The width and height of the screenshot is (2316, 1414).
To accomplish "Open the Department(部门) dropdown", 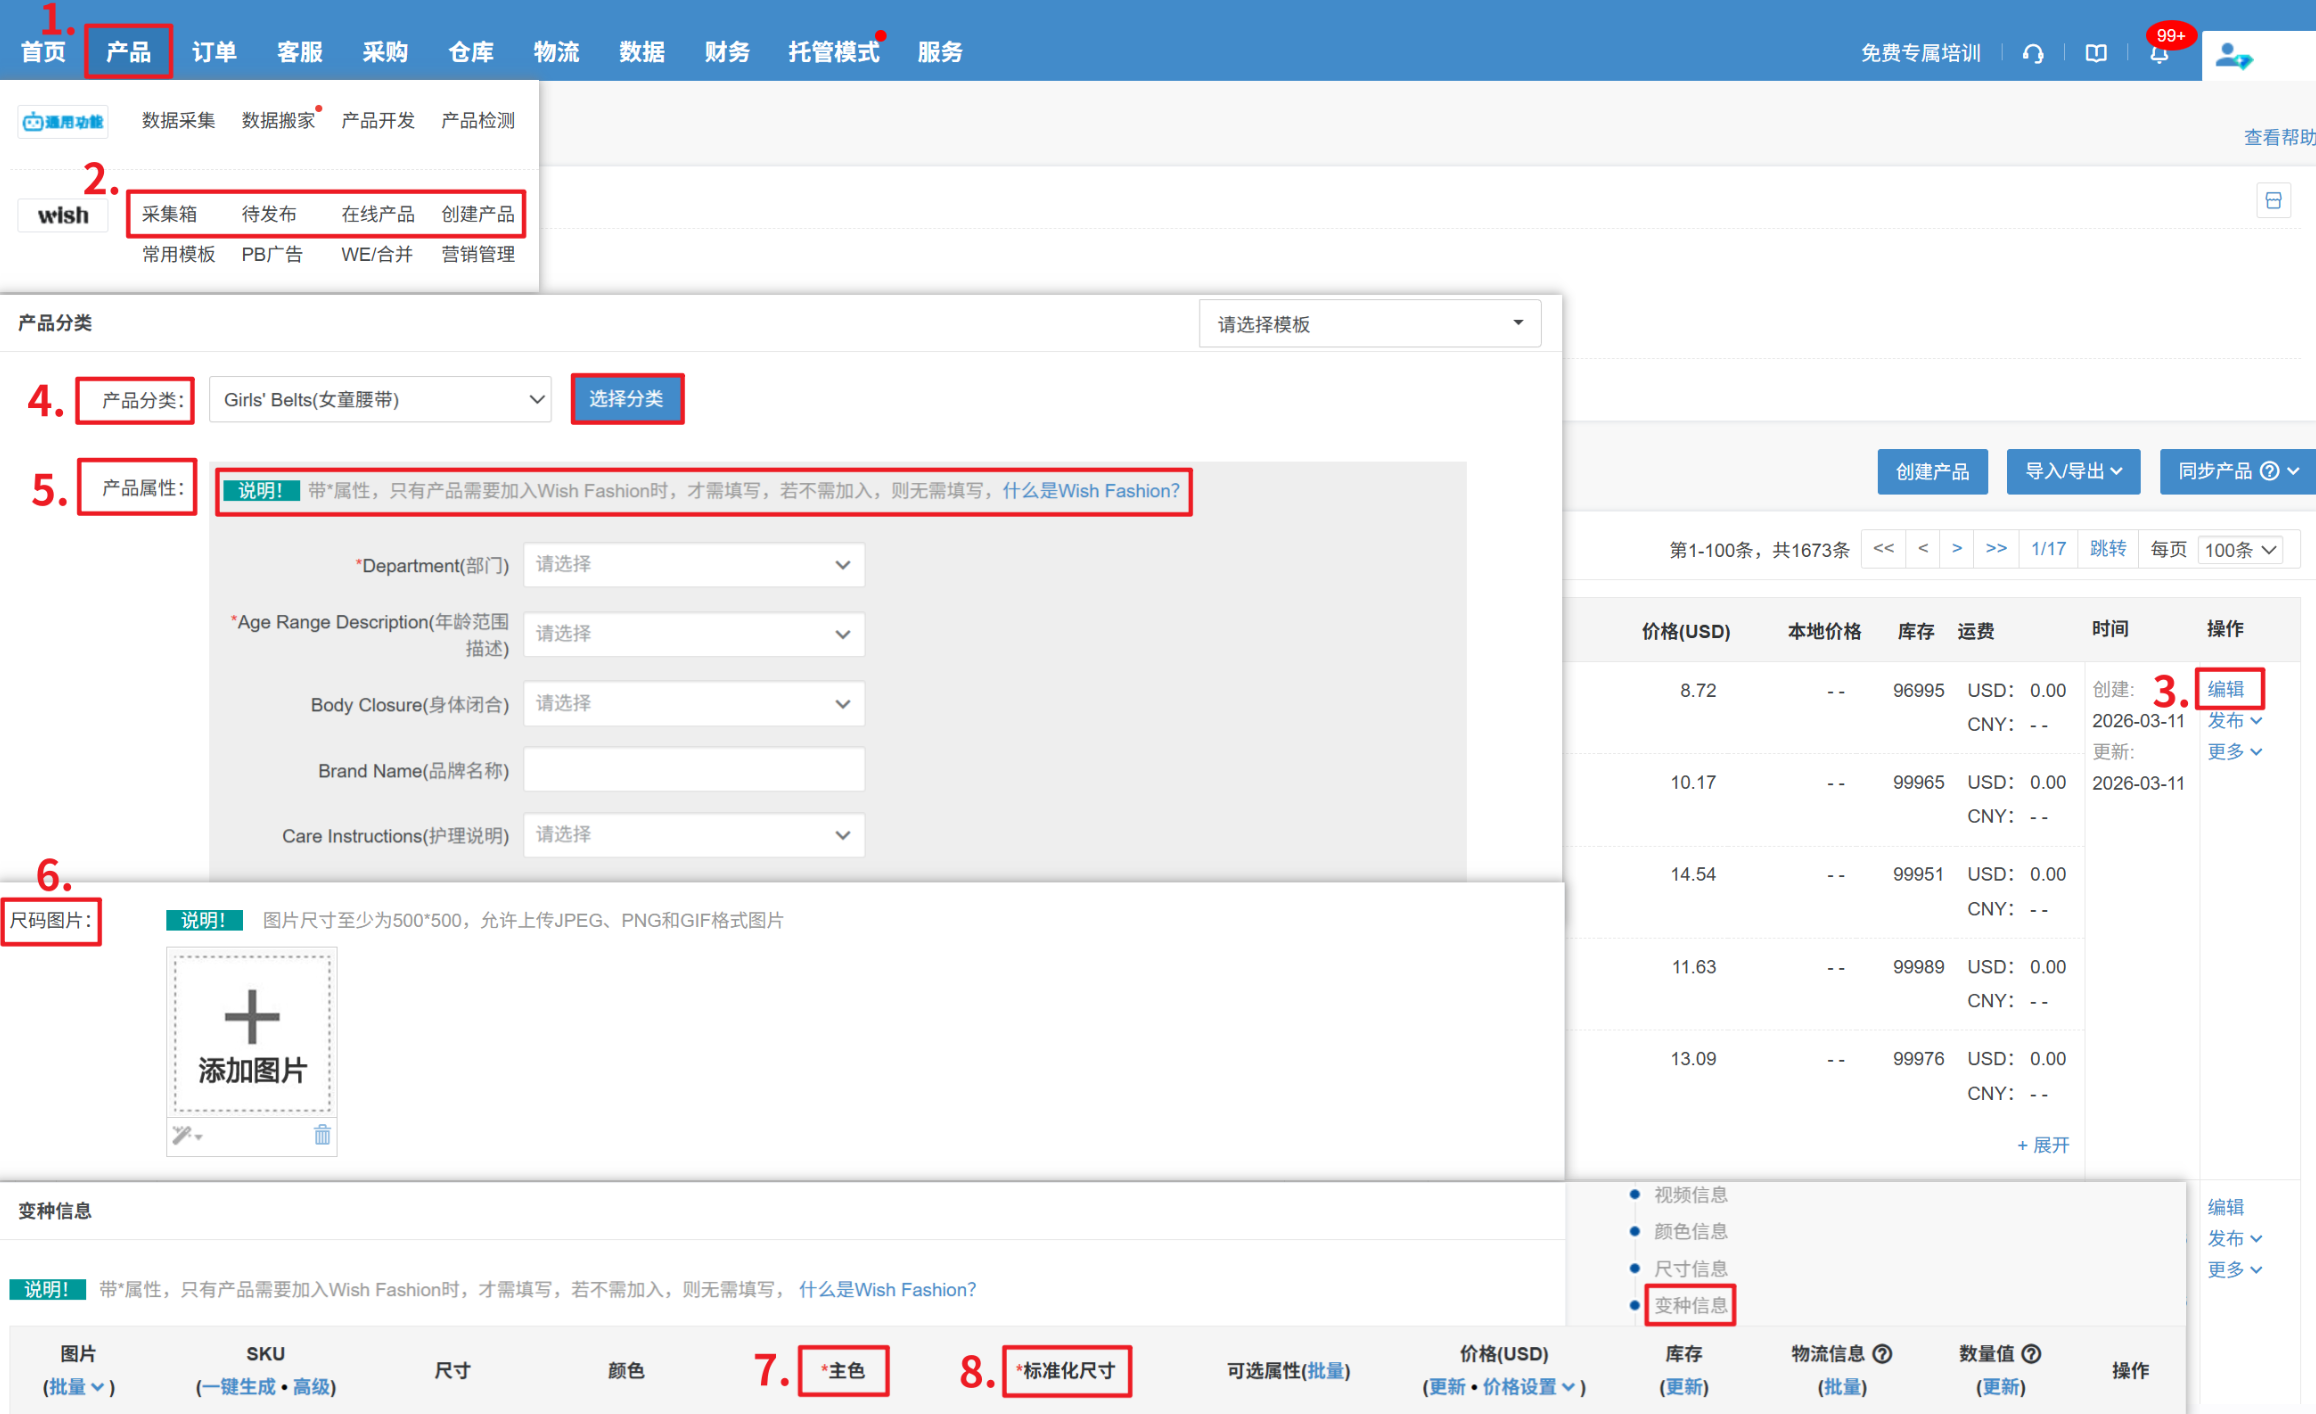I will tap(694, 565).
